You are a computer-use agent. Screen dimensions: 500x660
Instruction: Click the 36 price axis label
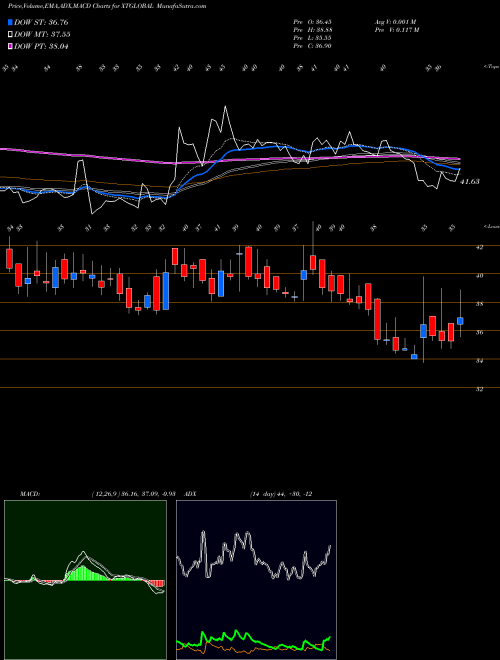coord(479,333)
